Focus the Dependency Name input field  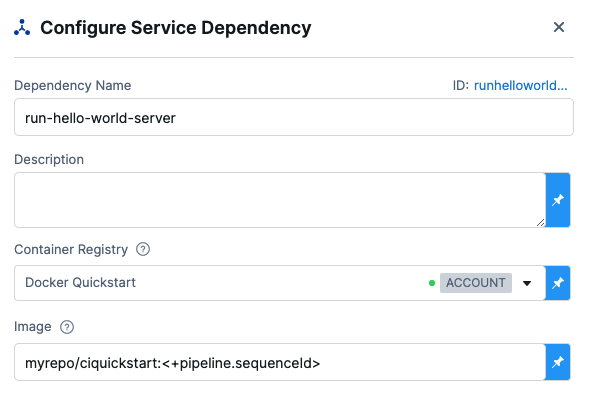point(294,117)
